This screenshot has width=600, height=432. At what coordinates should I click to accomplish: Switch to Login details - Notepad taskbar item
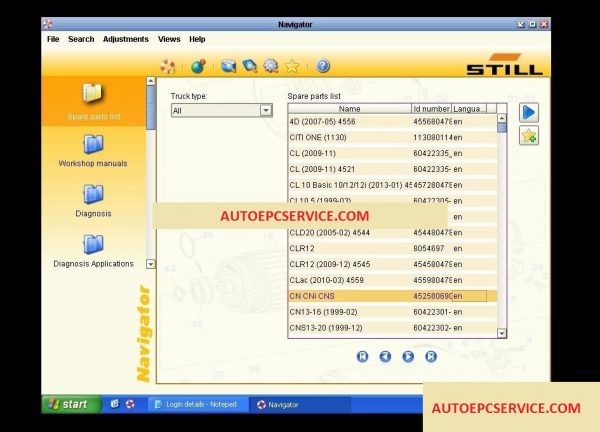tap(198, 404)
